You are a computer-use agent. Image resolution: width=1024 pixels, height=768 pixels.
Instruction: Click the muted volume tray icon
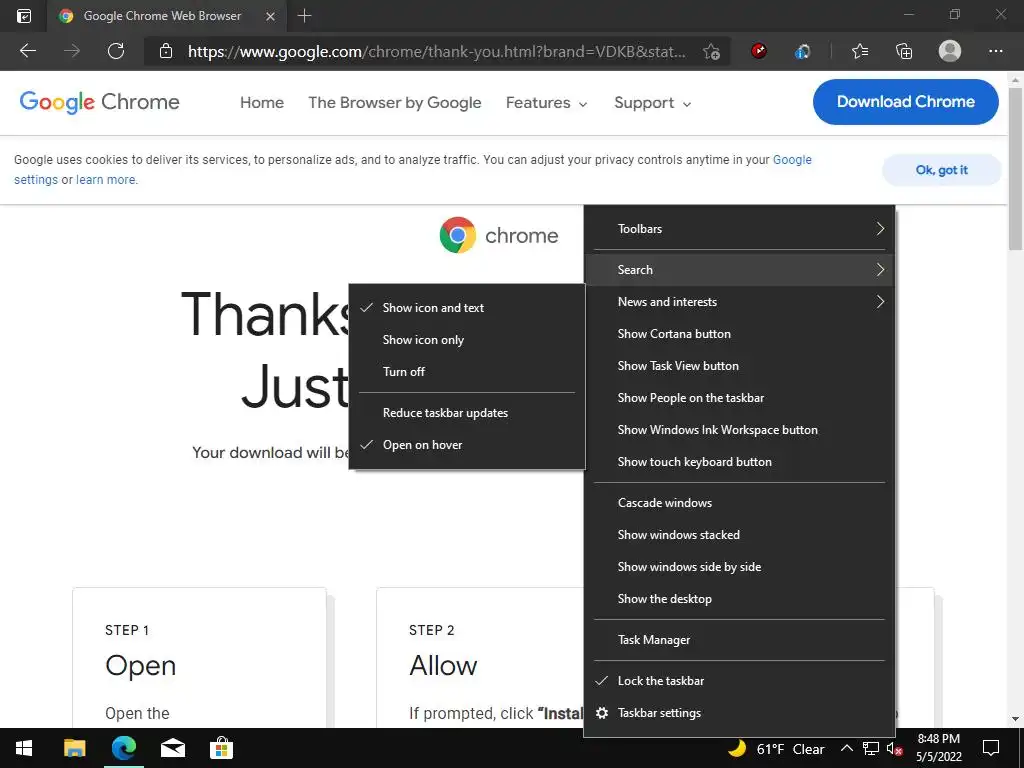tap(894, 748)
